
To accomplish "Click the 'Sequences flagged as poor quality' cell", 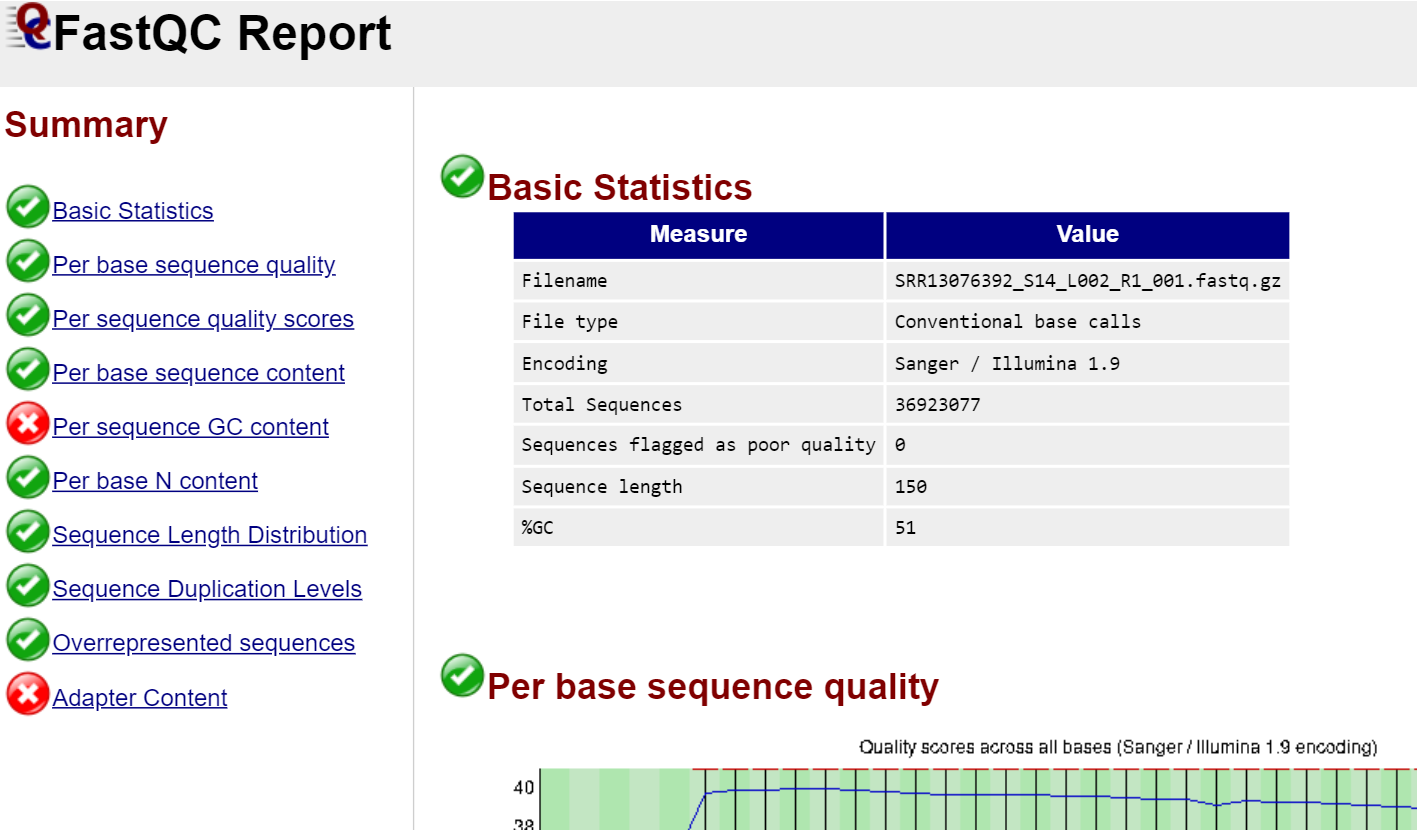I will pos(699,445).
